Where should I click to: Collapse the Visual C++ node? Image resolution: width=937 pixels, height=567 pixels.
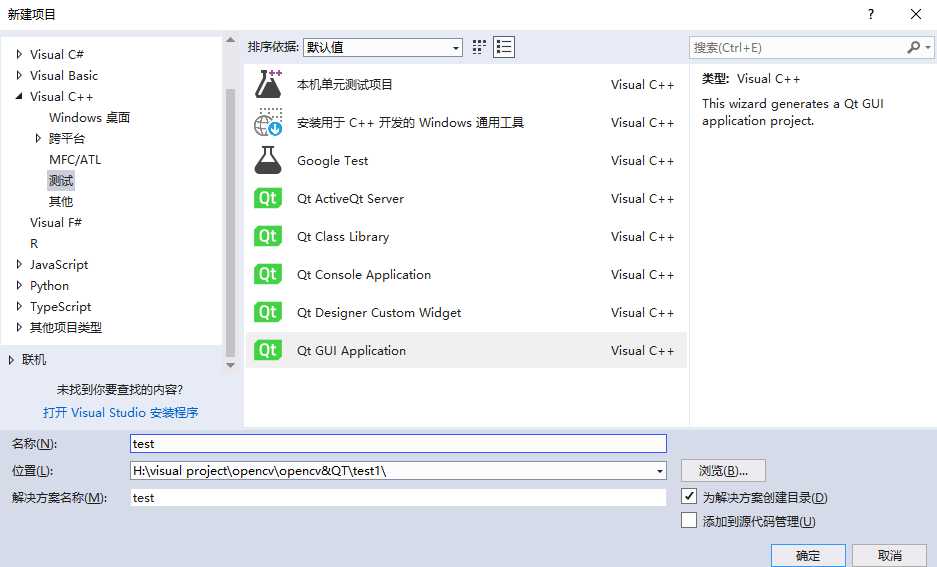(x=19, y=96)
